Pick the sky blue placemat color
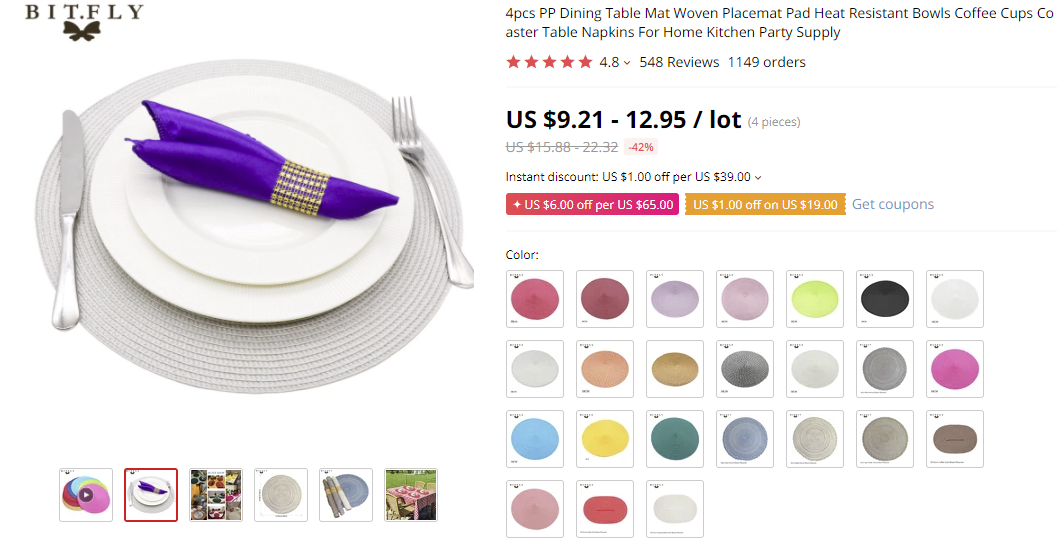 pyautogui.click(x=535, y=438)
